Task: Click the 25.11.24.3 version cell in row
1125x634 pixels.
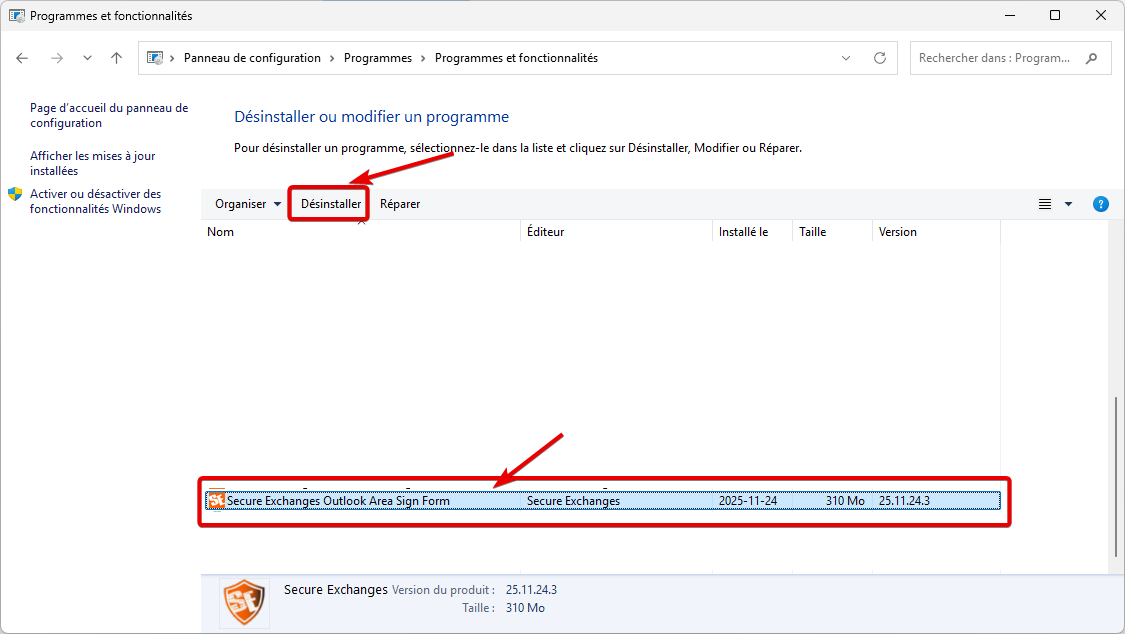Action: [x=904, y=501]
